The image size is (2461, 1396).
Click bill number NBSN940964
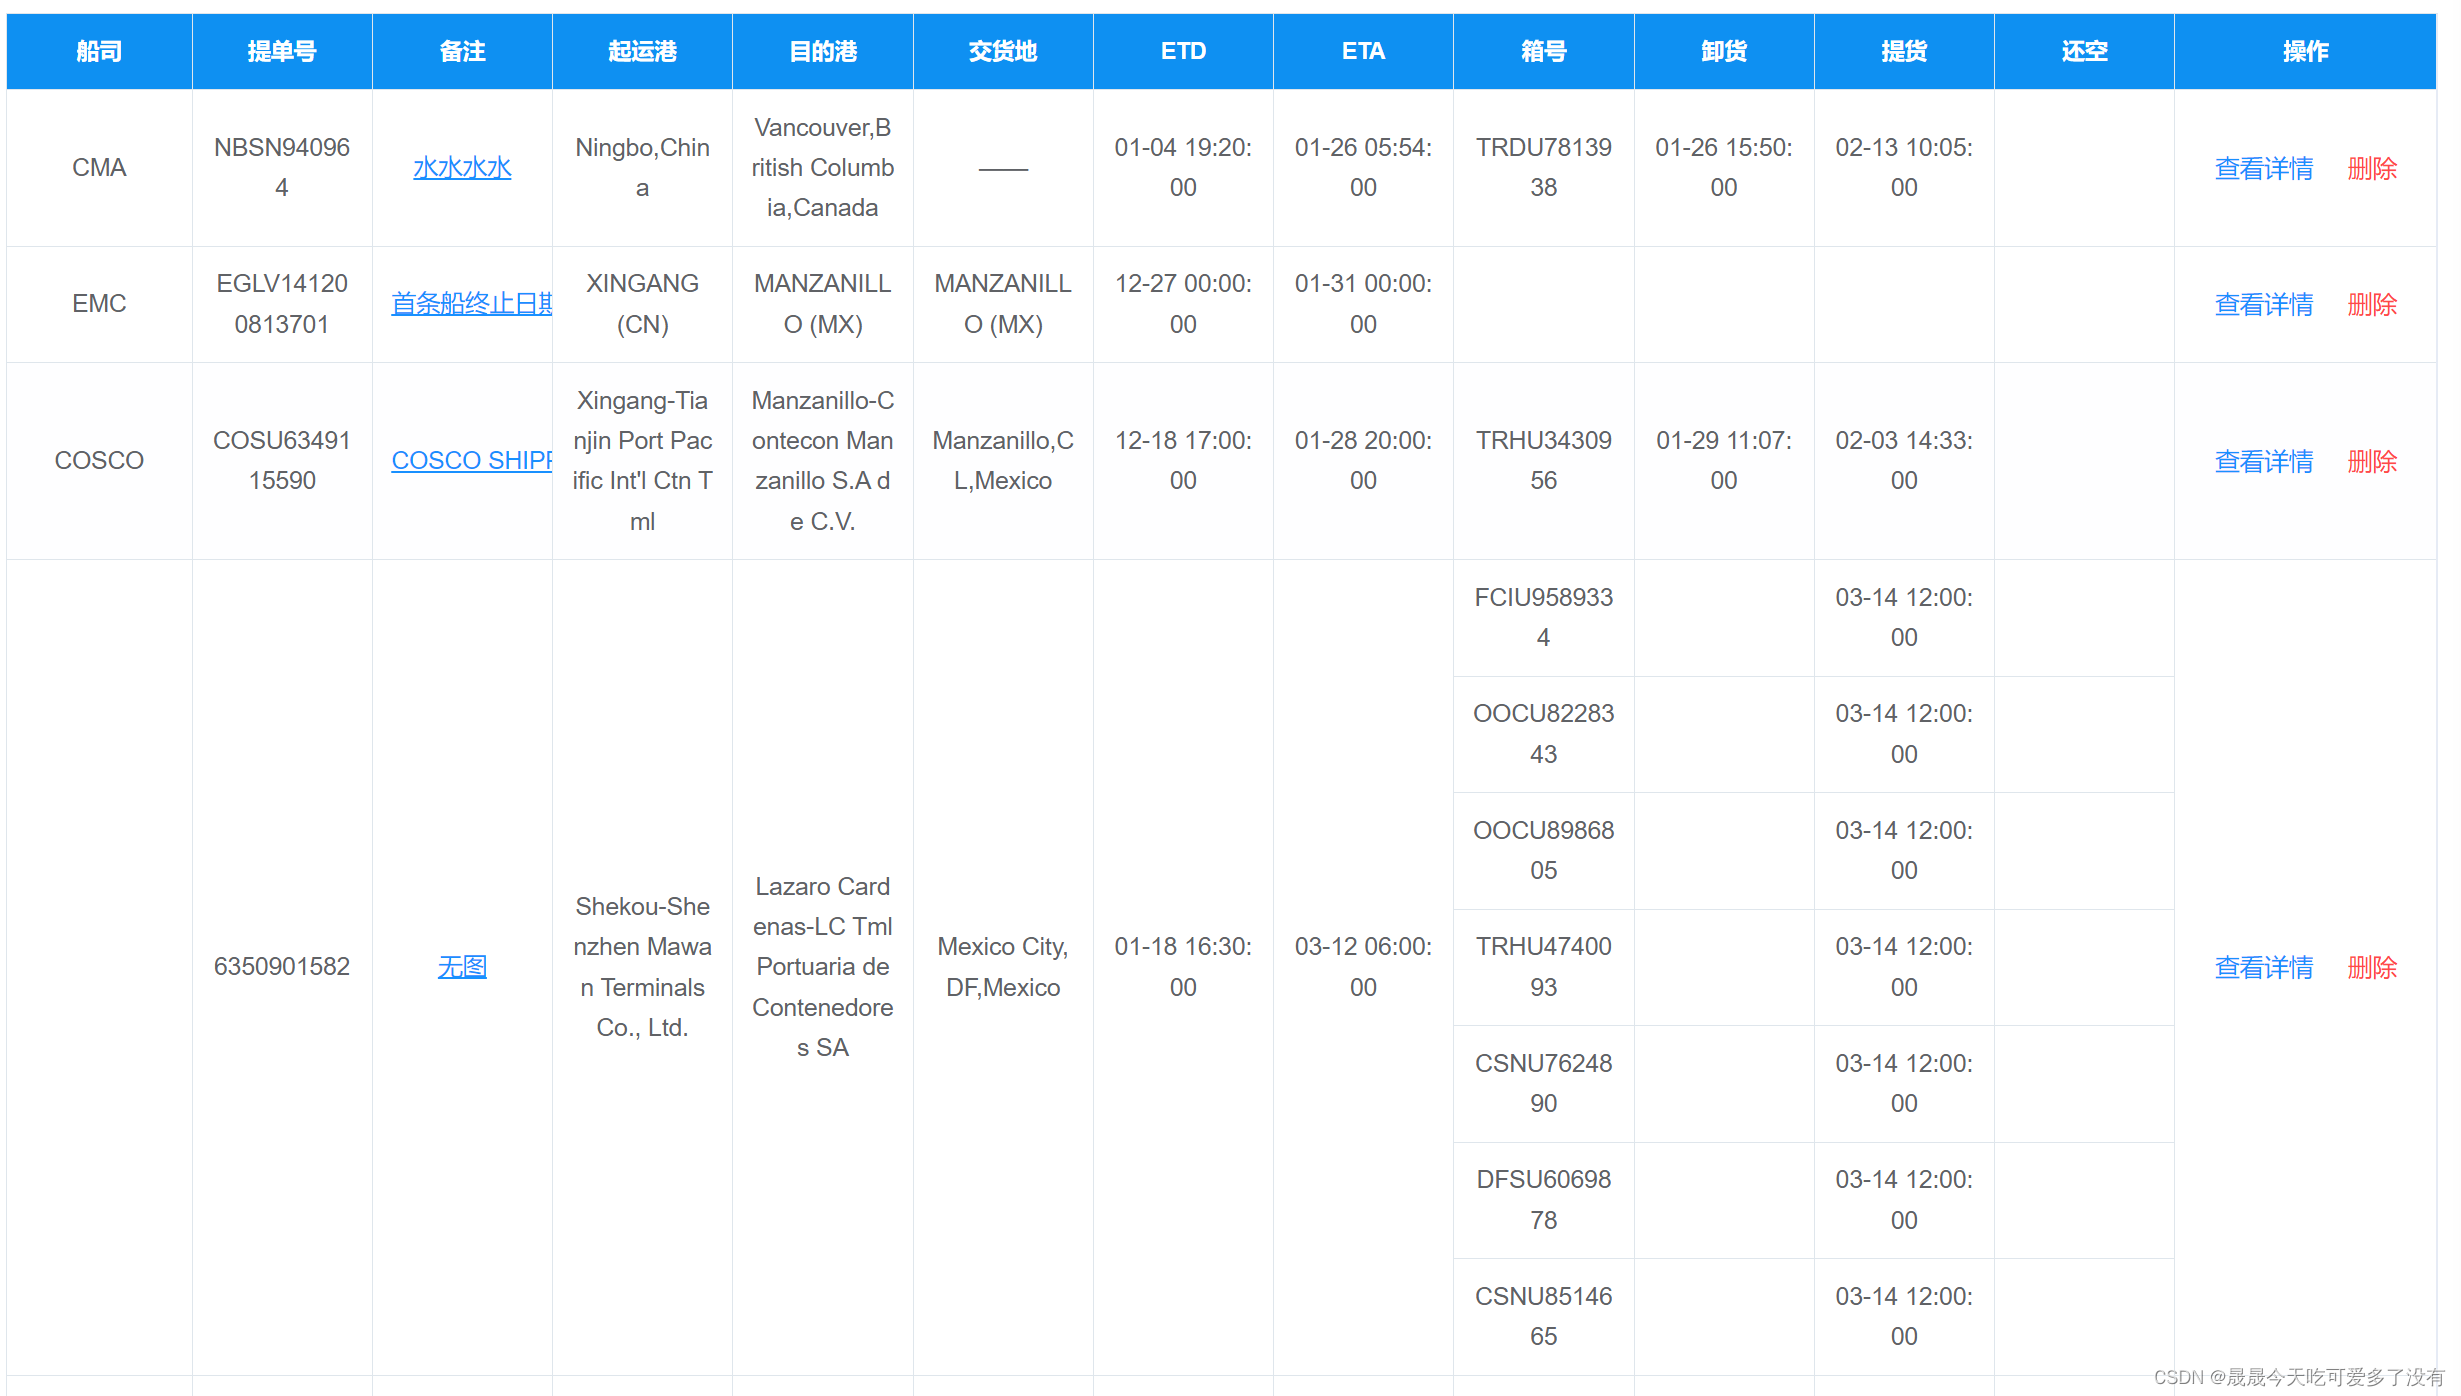(x=282, y=167)
